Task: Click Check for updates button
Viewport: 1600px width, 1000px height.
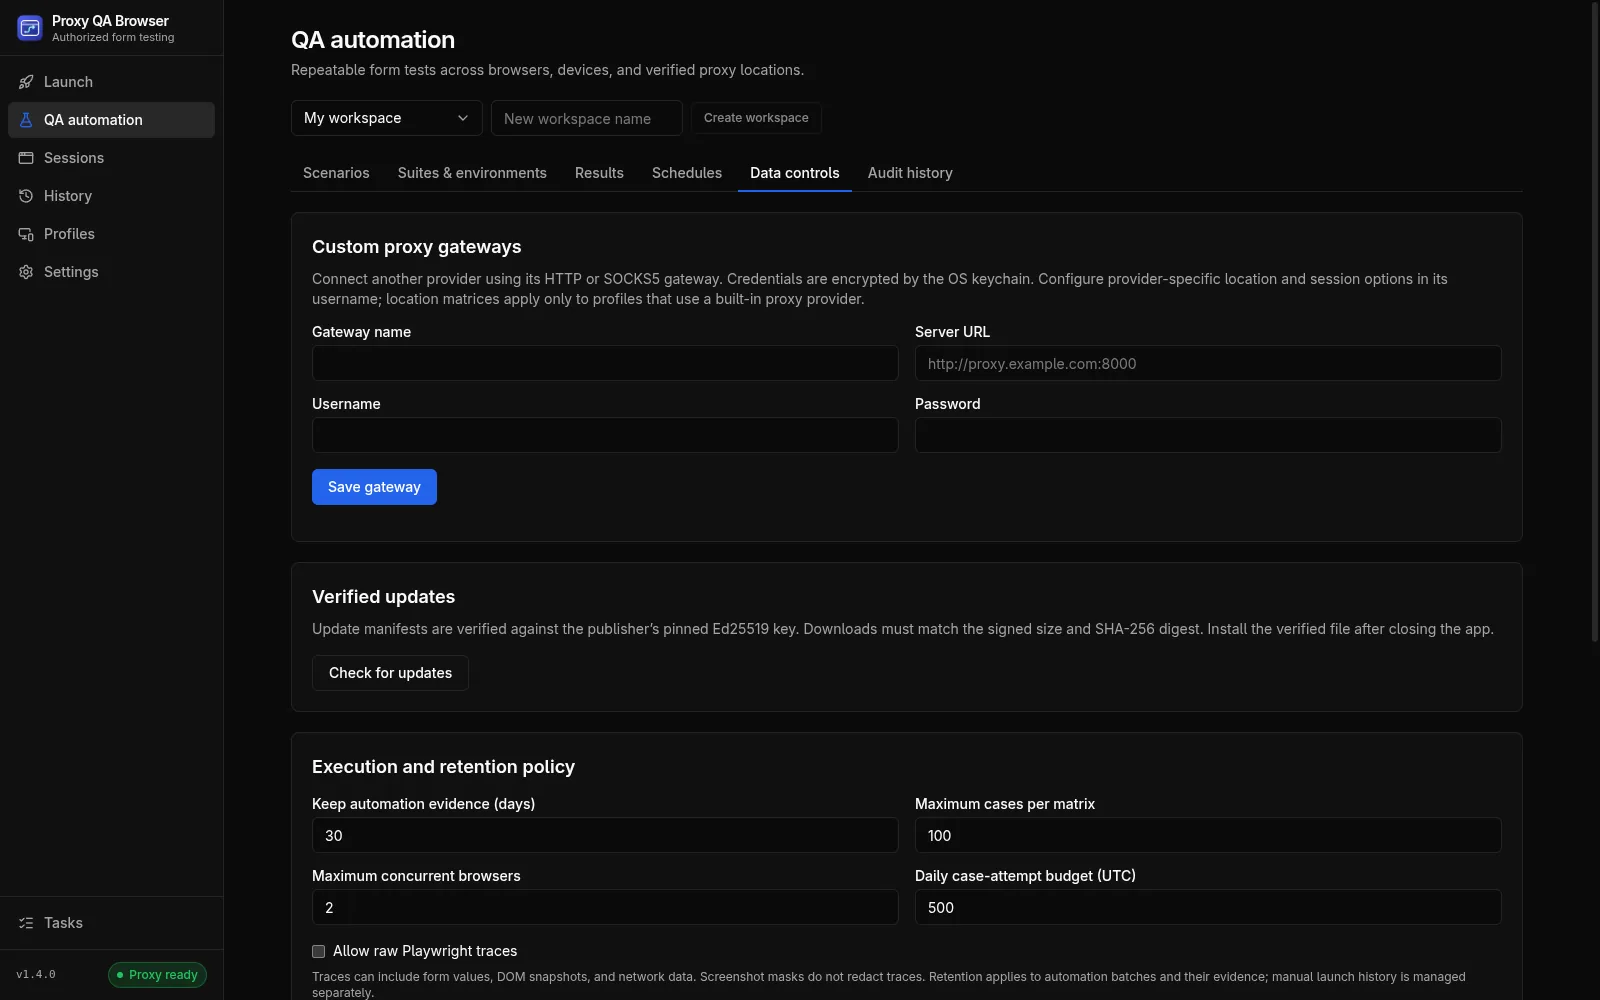Action: (x=390, y=673)
